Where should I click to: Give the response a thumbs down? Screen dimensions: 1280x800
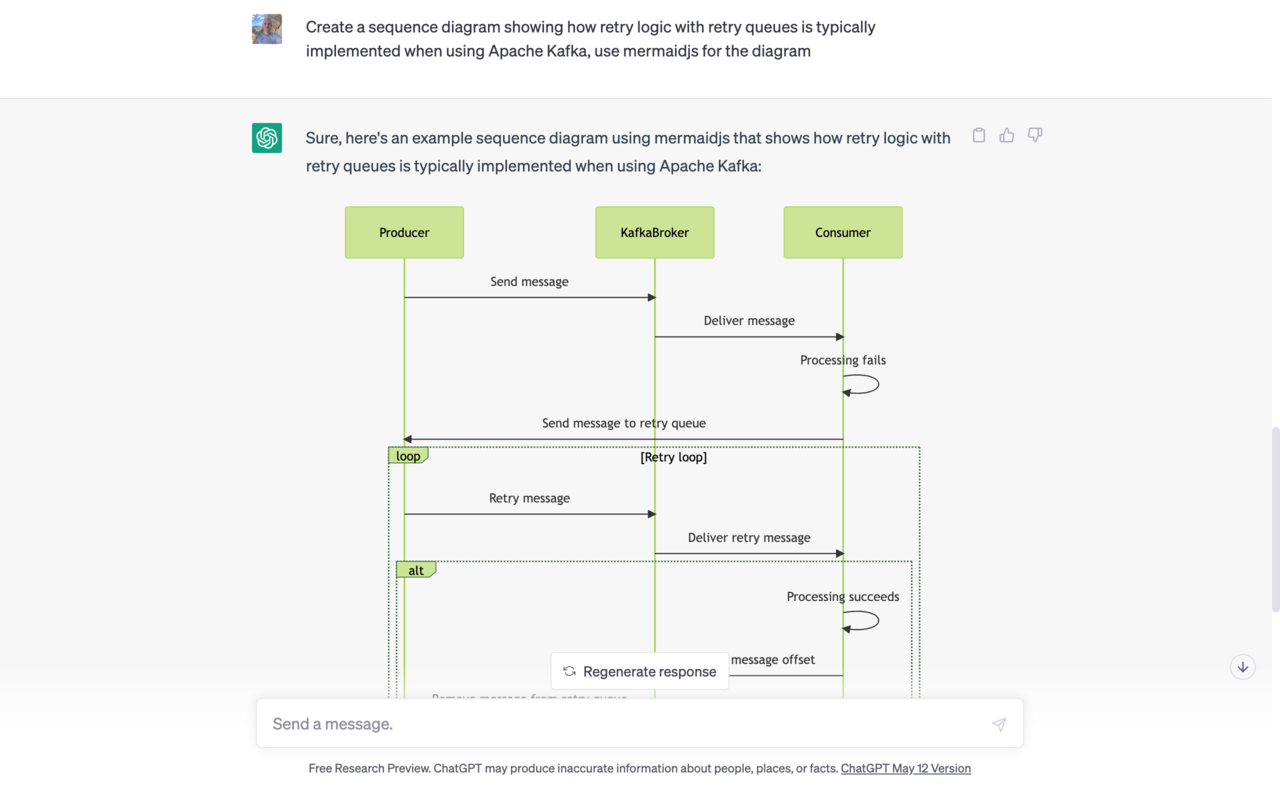tap(1034, 135)
